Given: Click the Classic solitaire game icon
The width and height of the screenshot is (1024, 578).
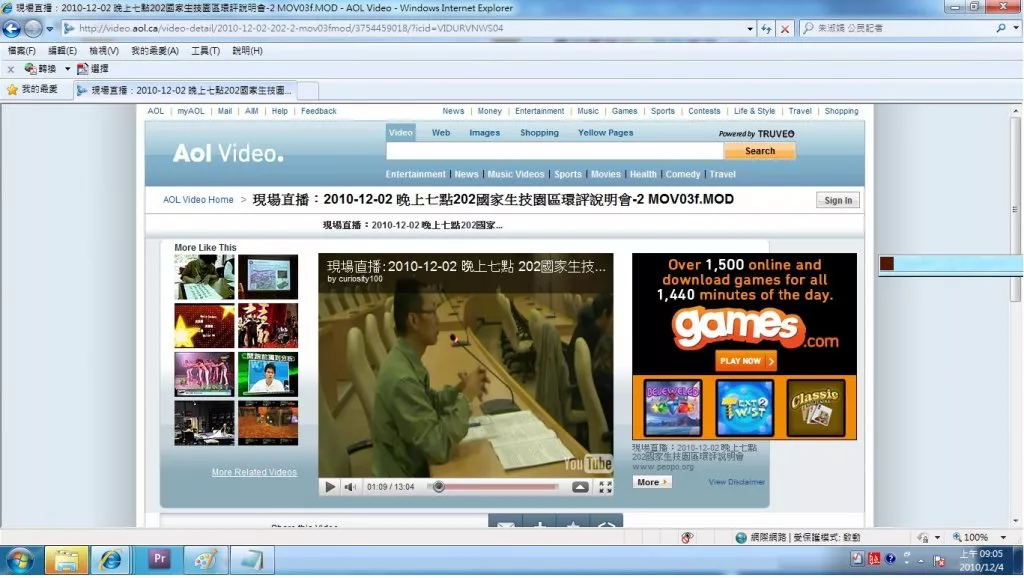Looking at the screenshot, I should click(816, 408).
